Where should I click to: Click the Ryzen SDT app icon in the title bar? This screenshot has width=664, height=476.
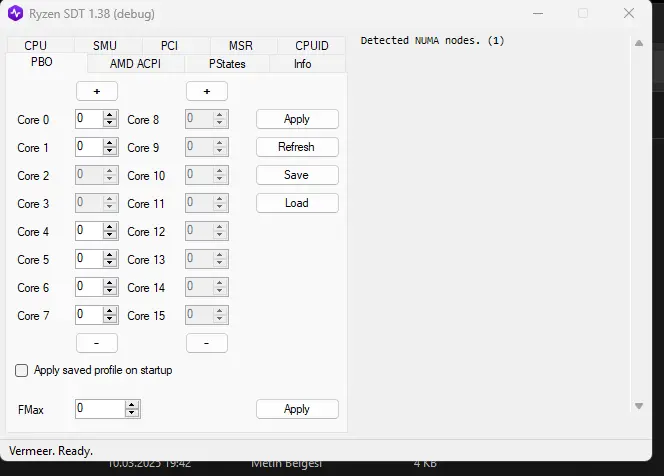point(16,13)
